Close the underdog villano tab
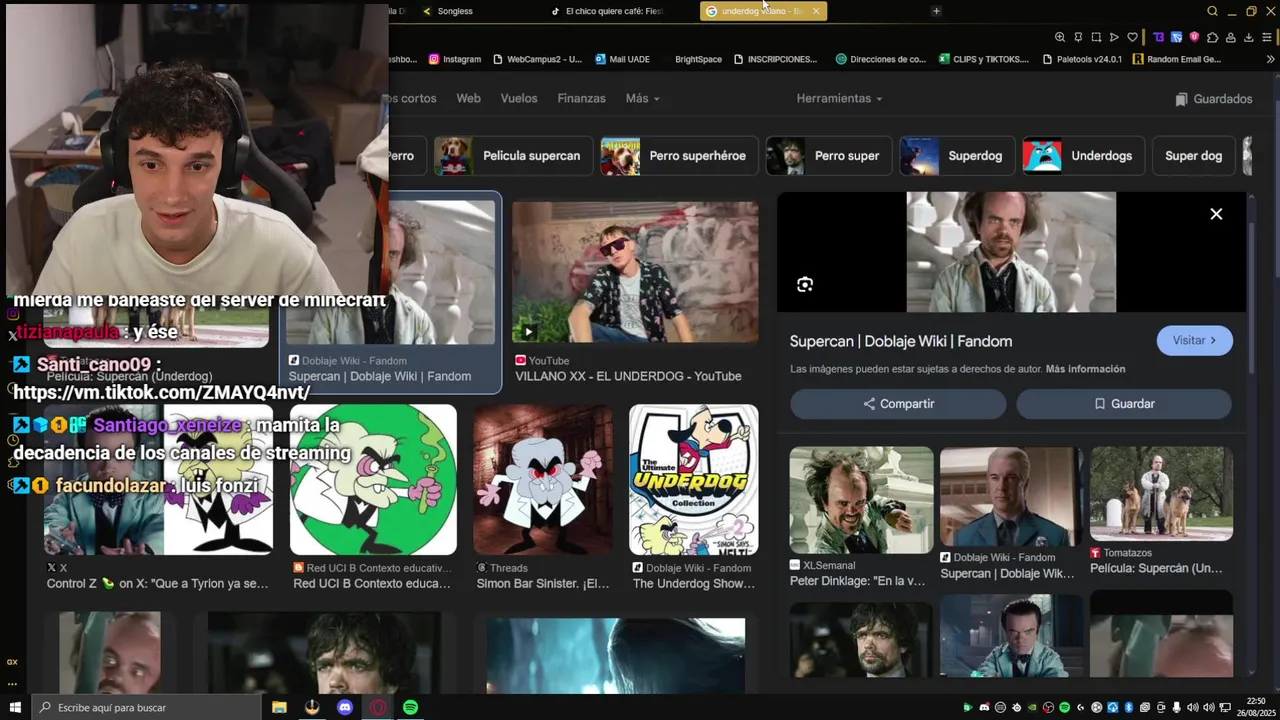The image size is (1280, 720). click(x=816, y=11)
